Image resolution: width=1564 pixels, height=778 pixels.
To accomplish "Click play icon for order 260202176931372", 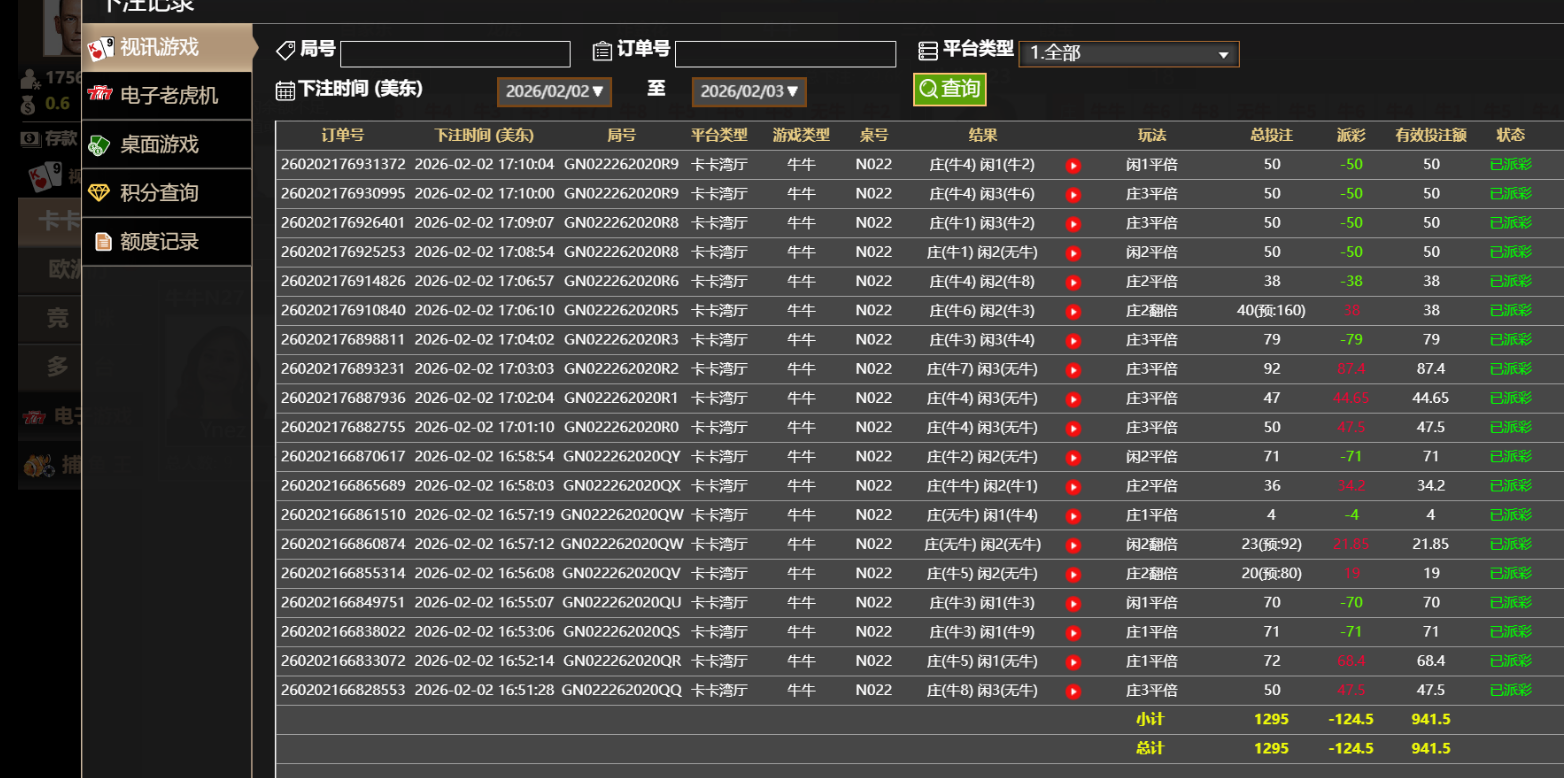I will tap(1073, 165).
